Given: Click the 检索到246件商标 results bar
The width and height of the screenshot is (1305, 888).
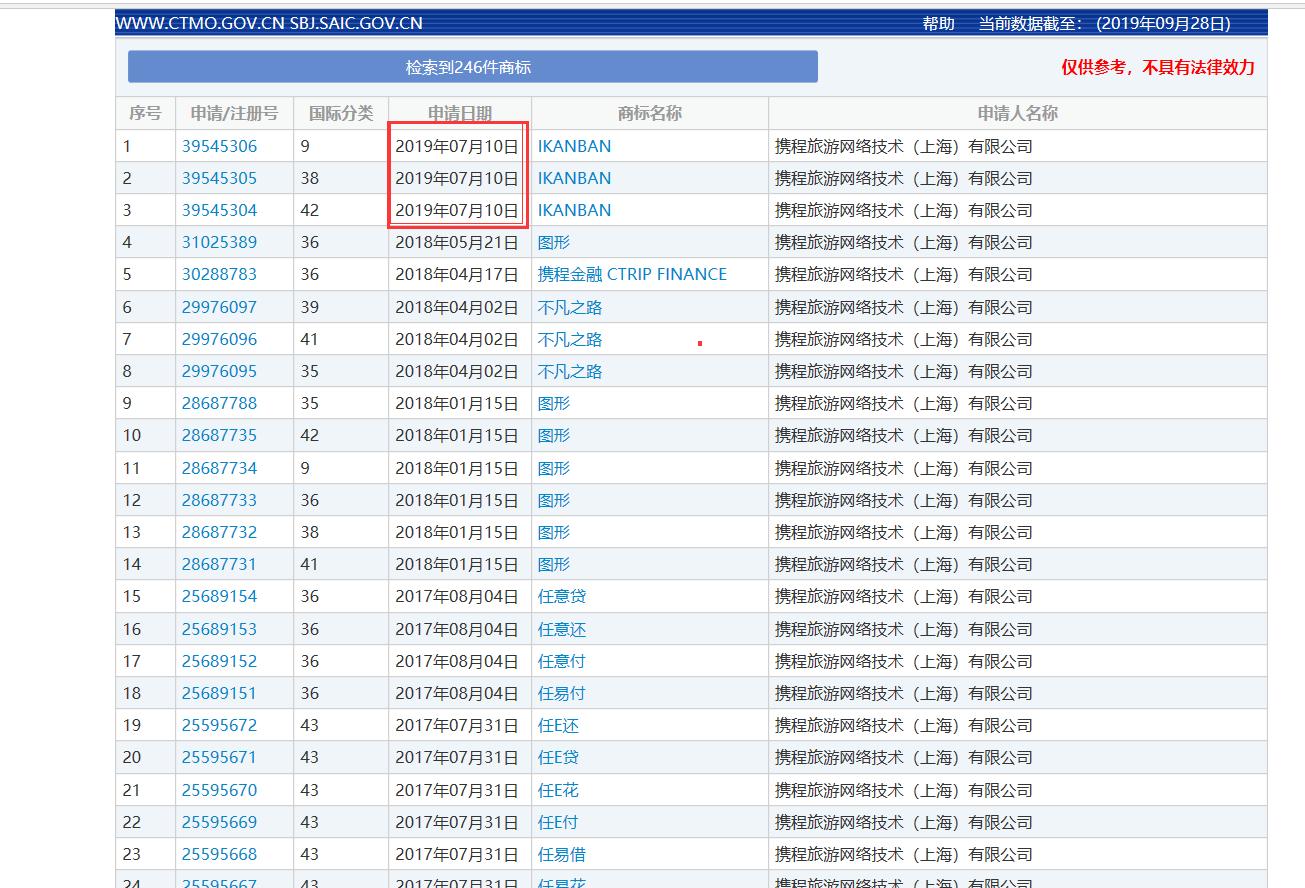Looking at the screenshot, I should click(473, 67).
